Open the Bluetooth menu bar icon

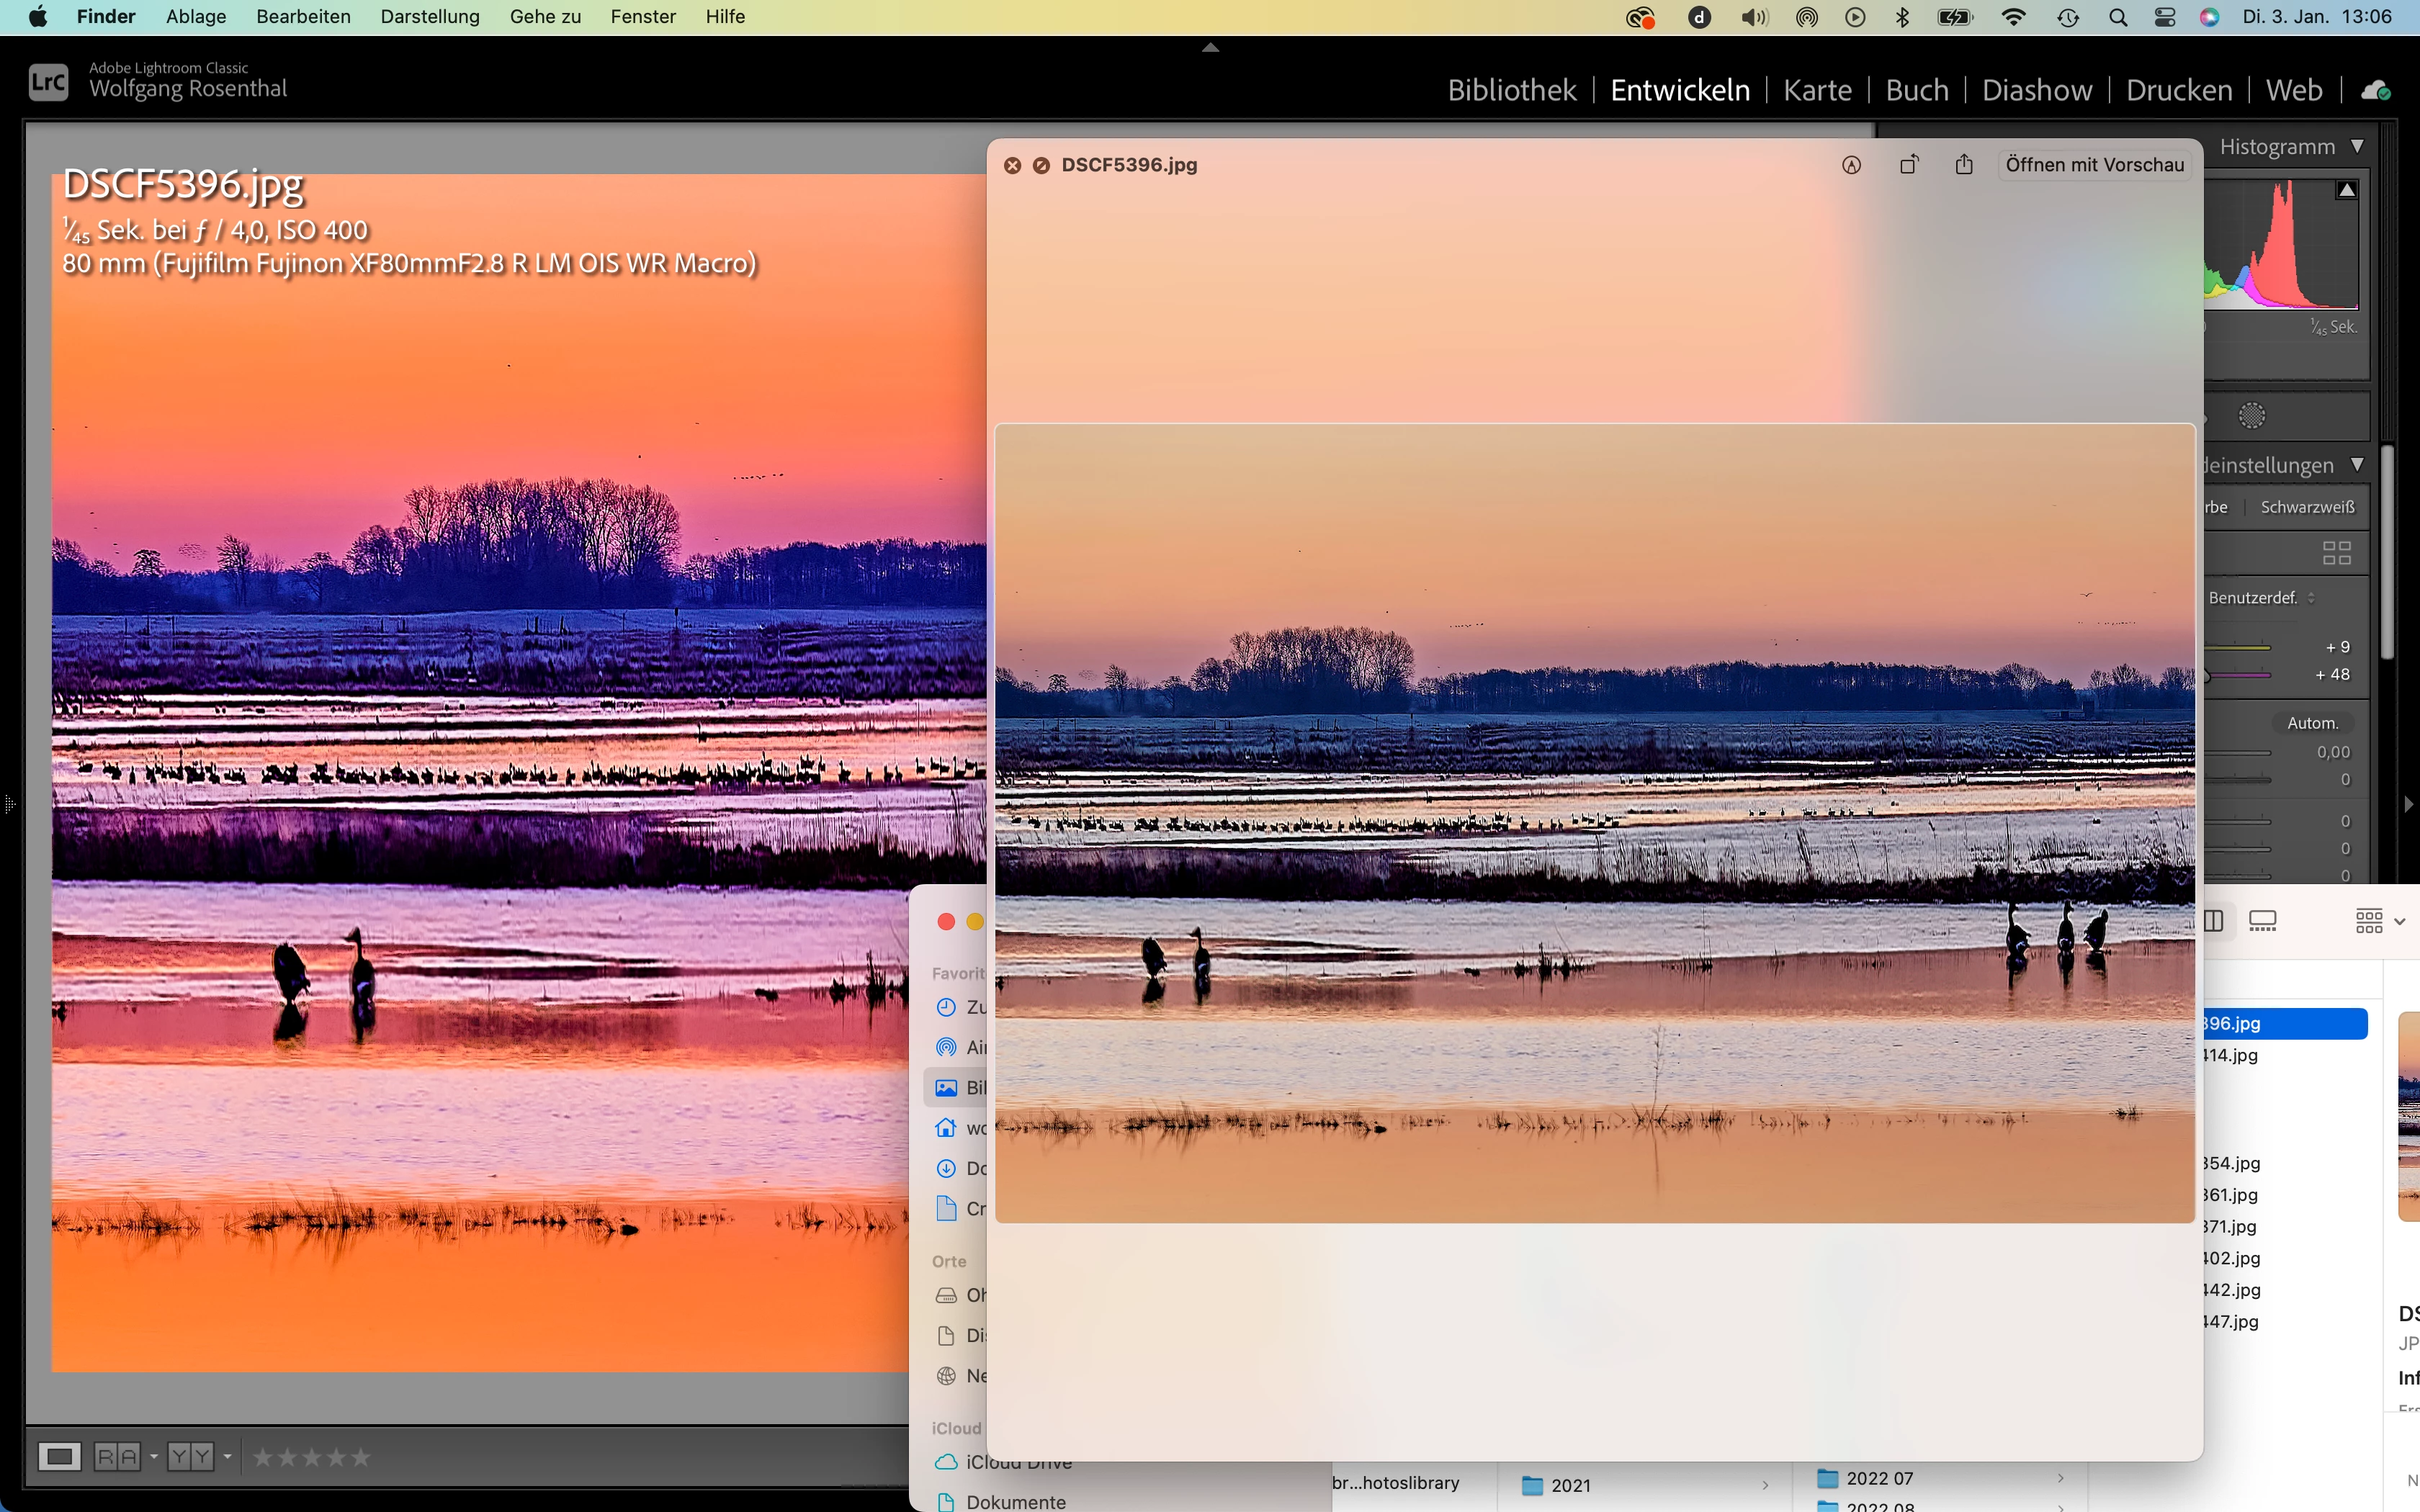pyautogui.click(x=1902, y=17)
